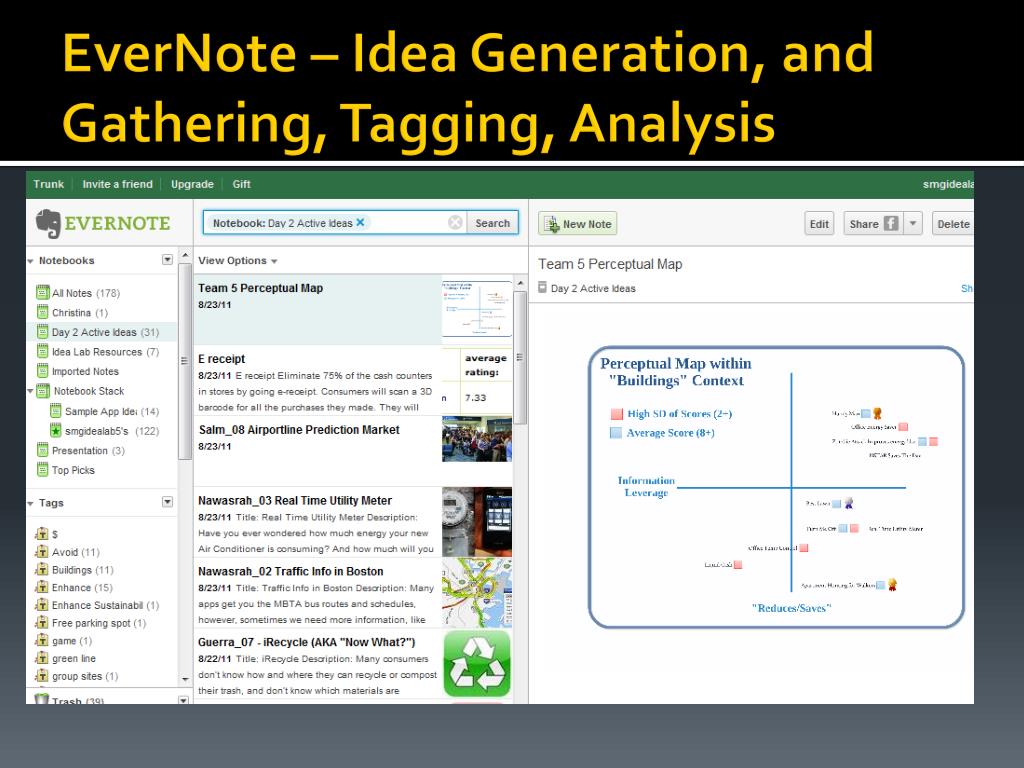Viewport: 1024px width, 768px height.
Task: Click Invite a friend in top bar
Action: (118, 184)
